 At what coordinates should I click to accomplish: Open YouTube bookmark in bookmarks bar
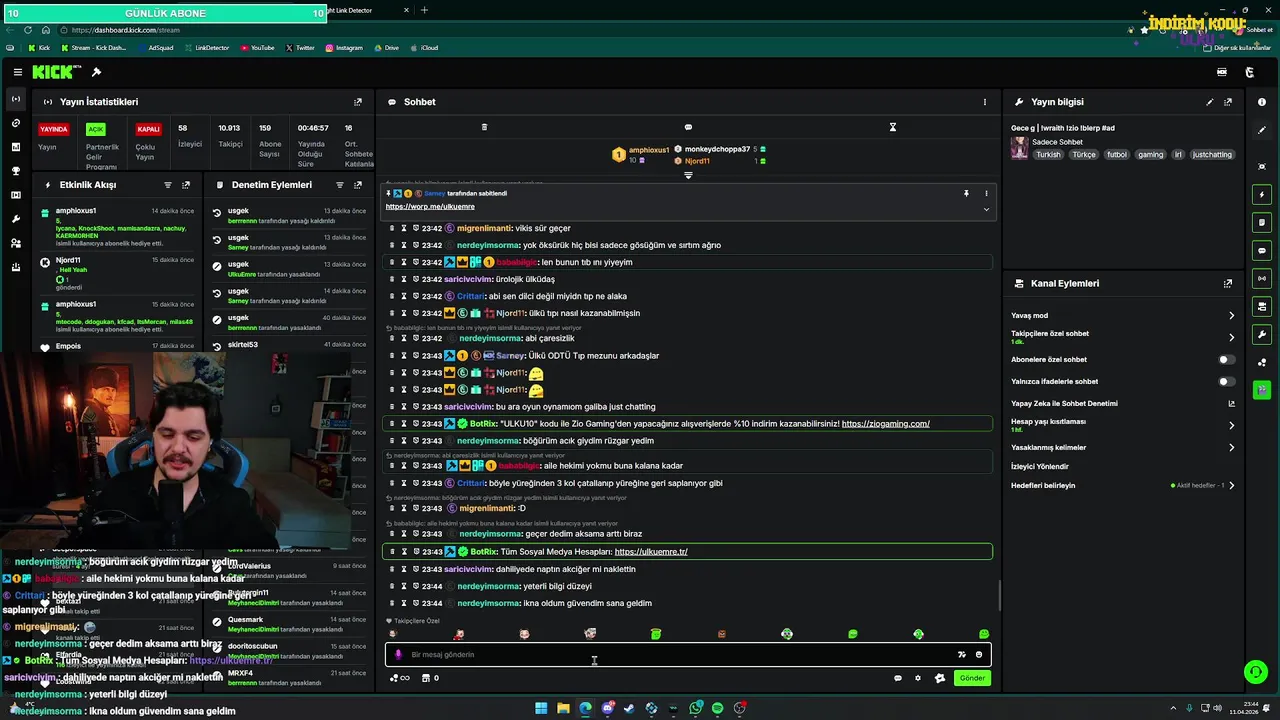click(x=257, y=47)
